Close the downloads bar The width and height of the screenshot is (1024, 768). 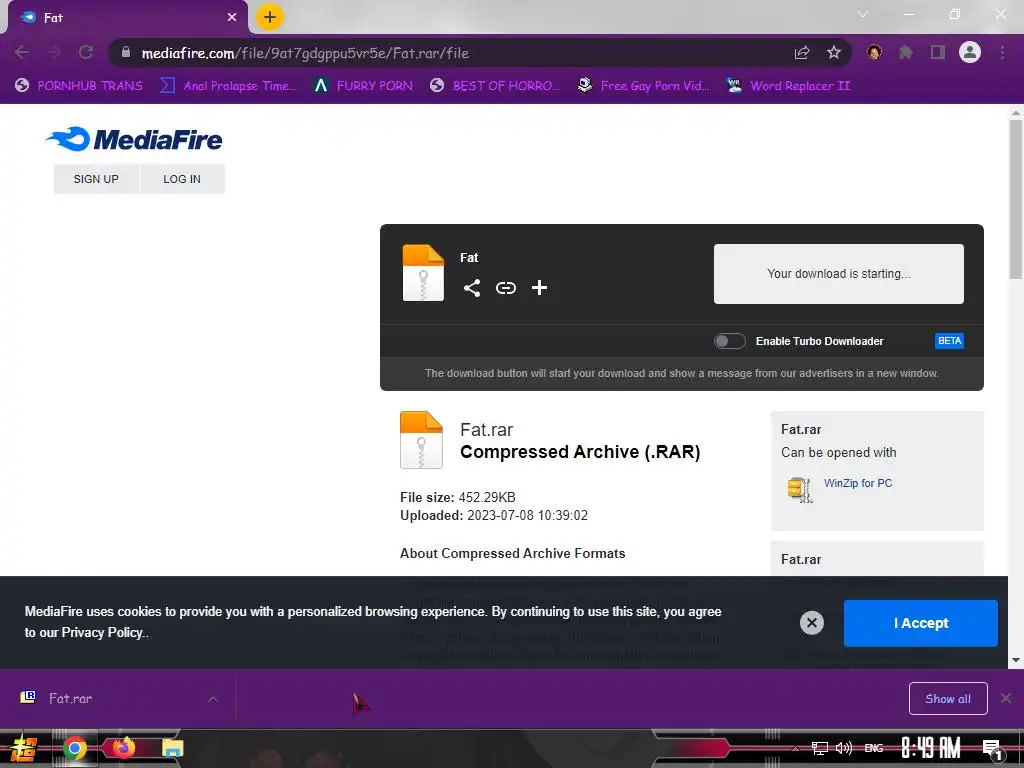pyautogui.click(x=1006, y=699)
